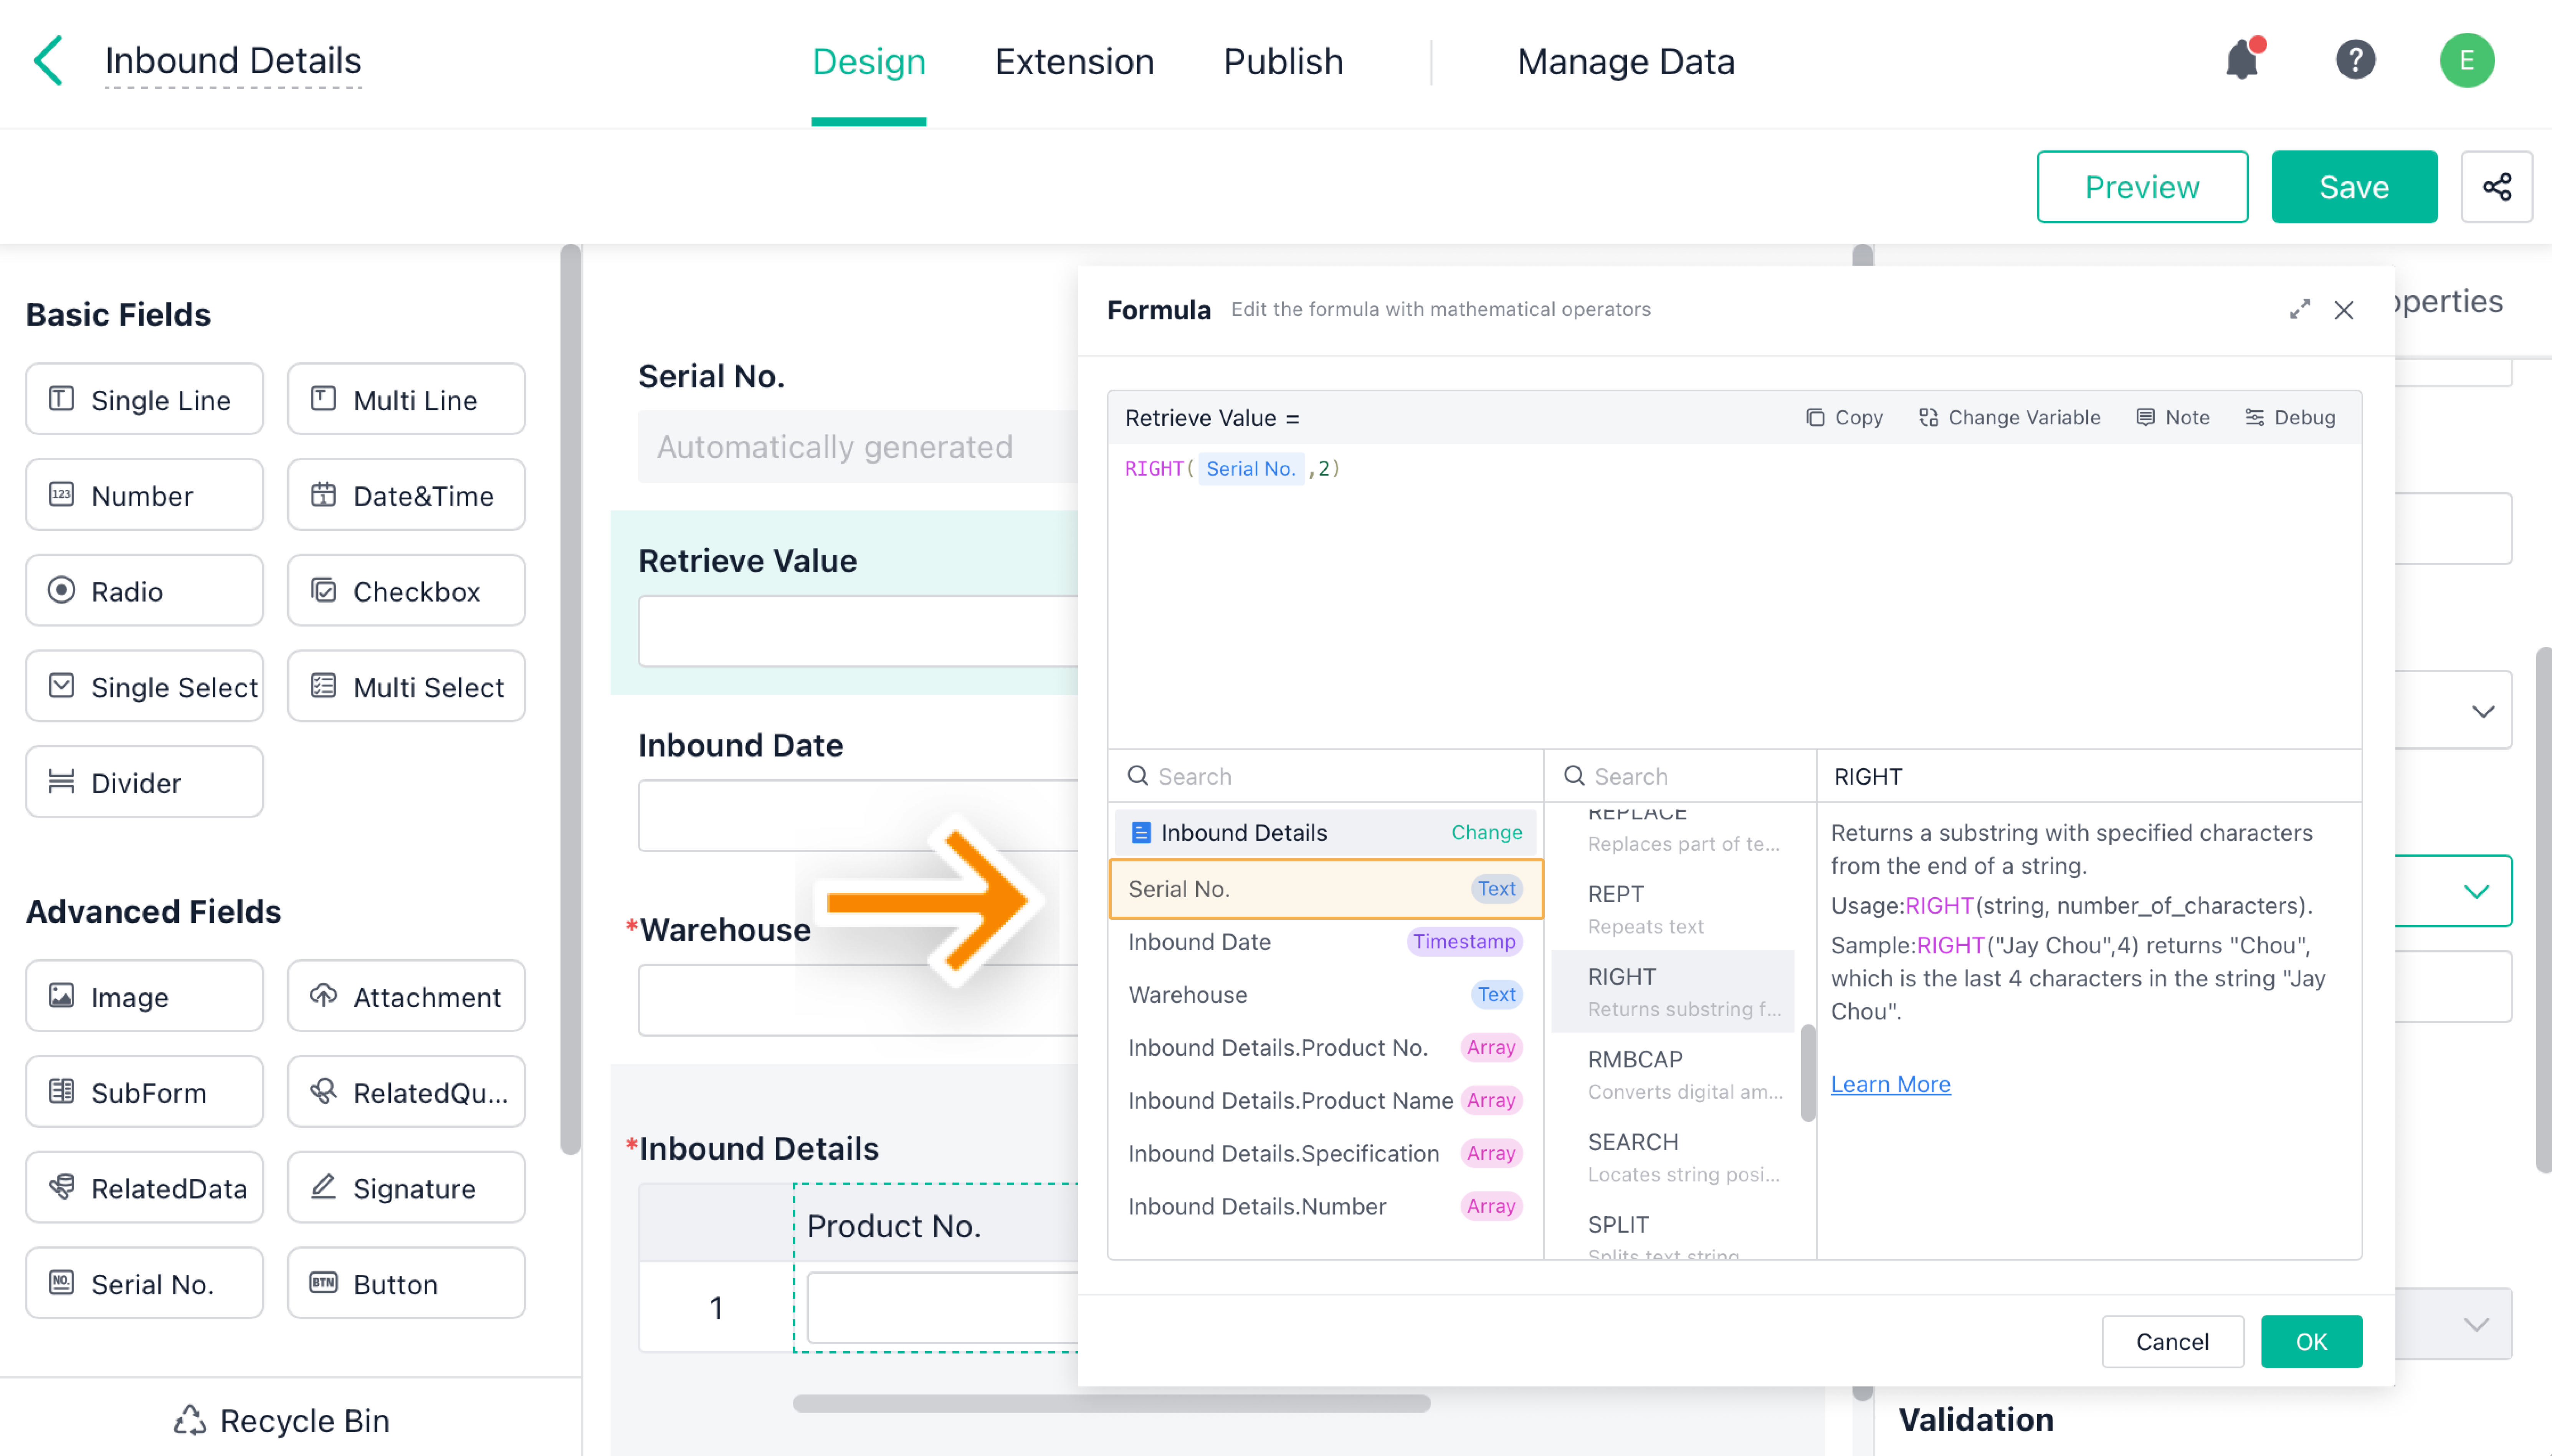Click the Retrieve Value input field
This screenshot has height=1456, width=2552.
pos(858,632)
